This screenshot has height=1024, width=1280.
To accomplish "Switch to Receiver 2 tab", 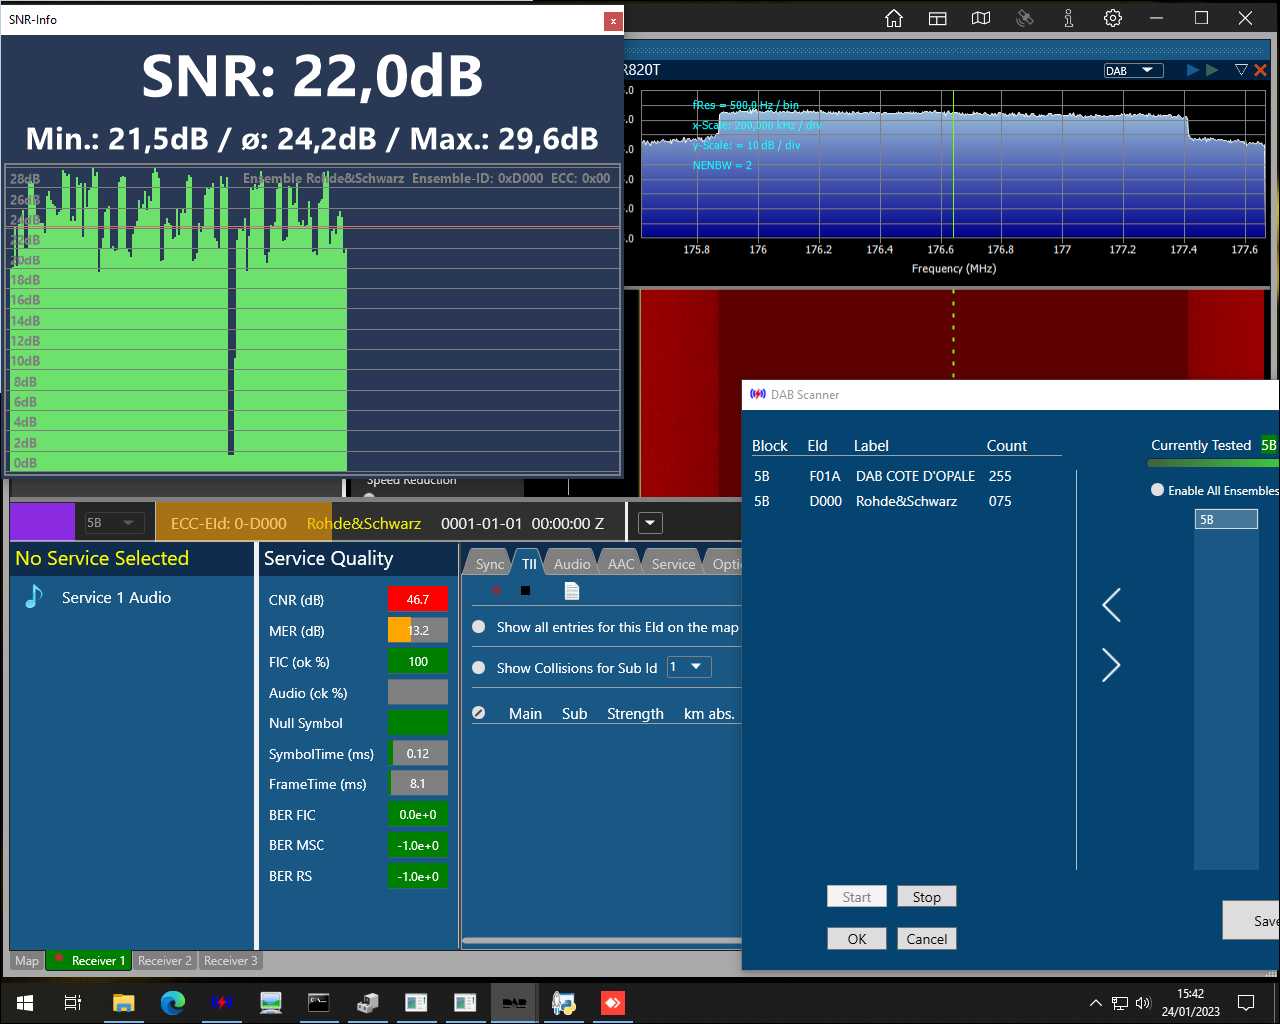I will (x=164, y=961).
